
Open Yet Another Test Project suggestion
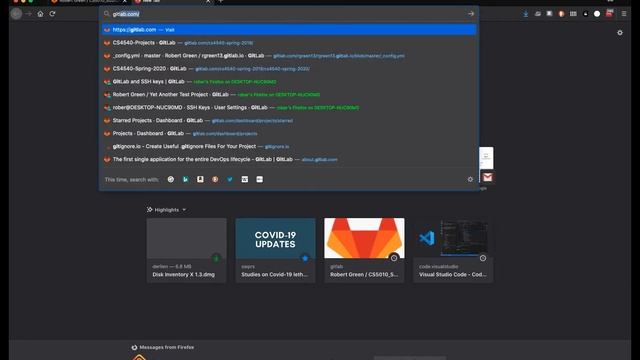pos(289,95)
